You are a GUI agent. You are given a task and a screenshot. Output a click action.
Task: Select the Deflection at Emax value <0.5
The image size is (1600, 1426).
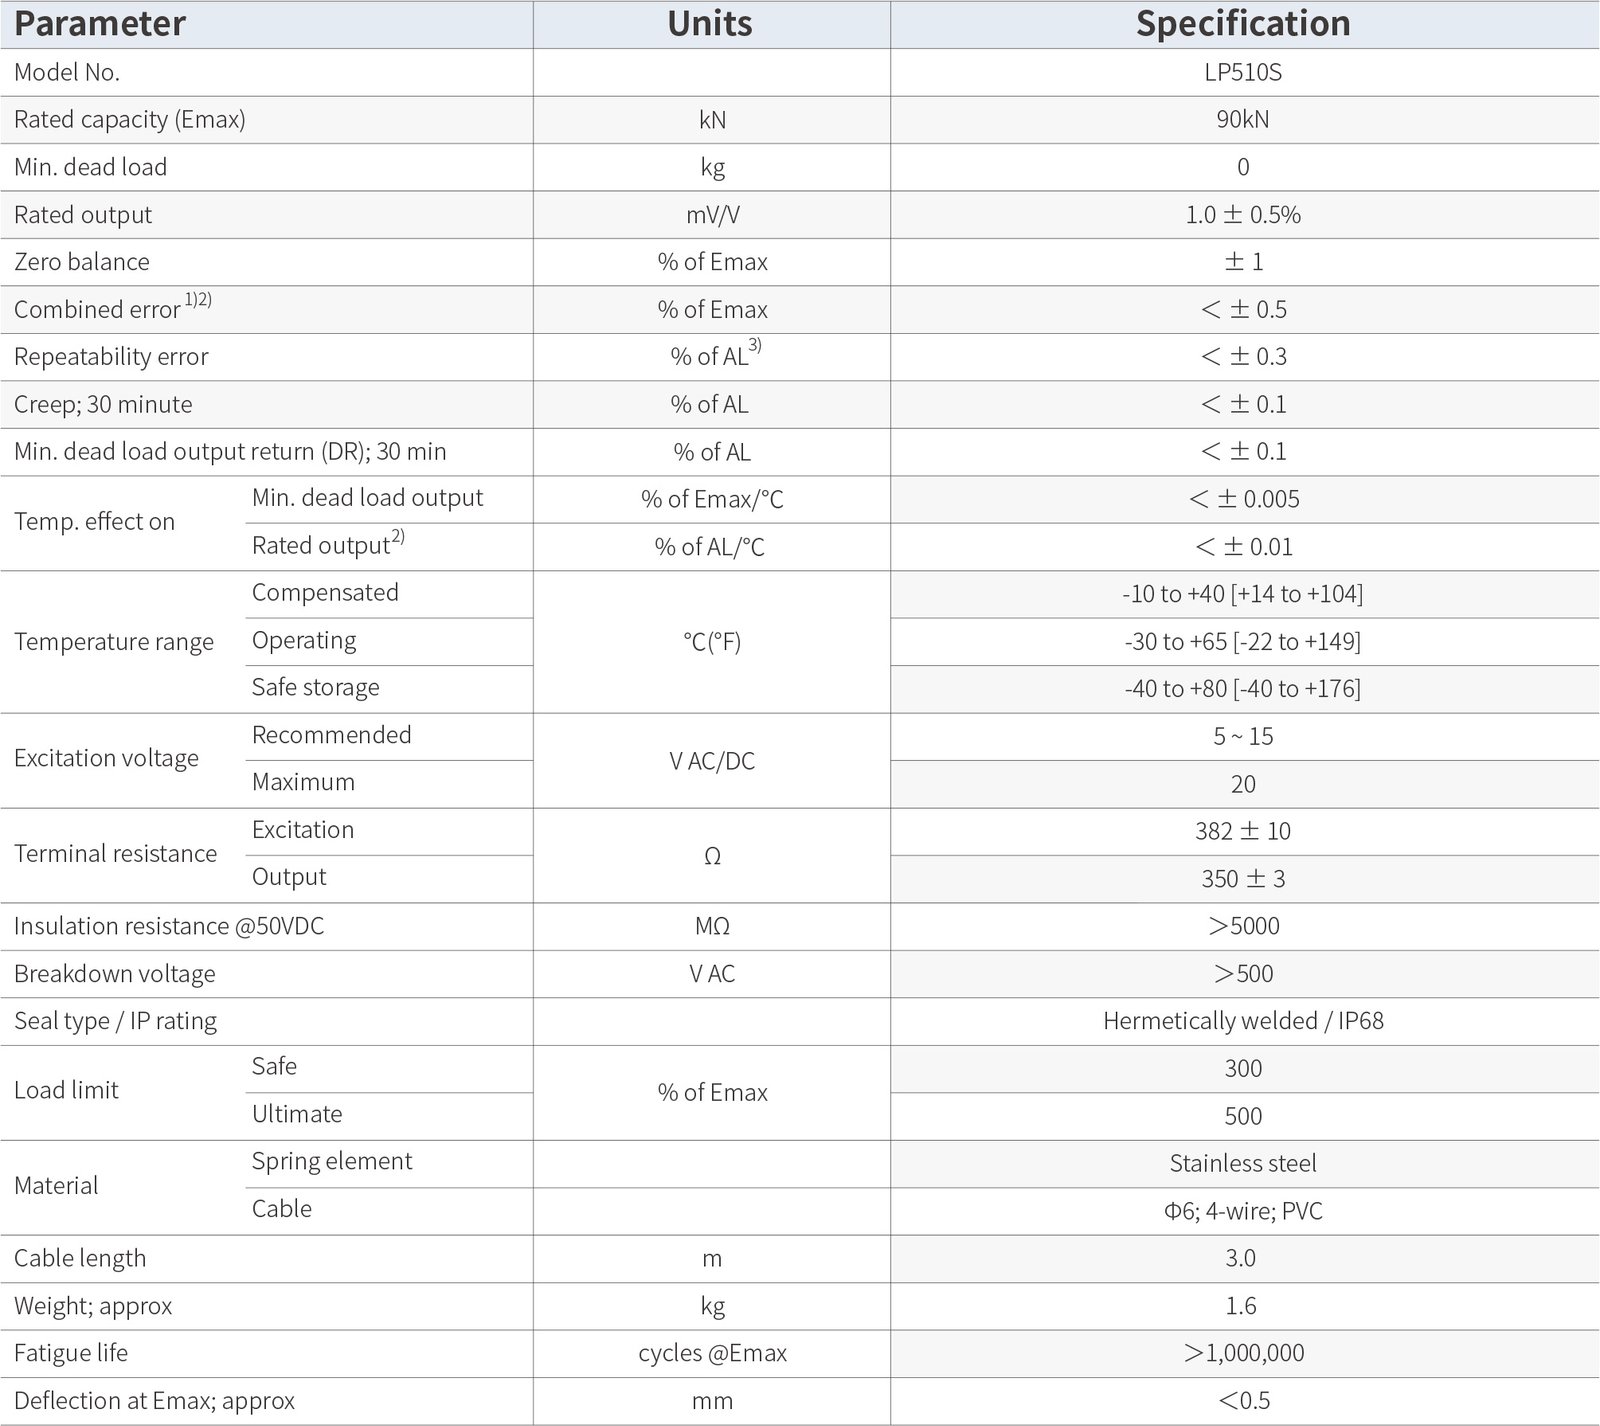point(1243,1401)
